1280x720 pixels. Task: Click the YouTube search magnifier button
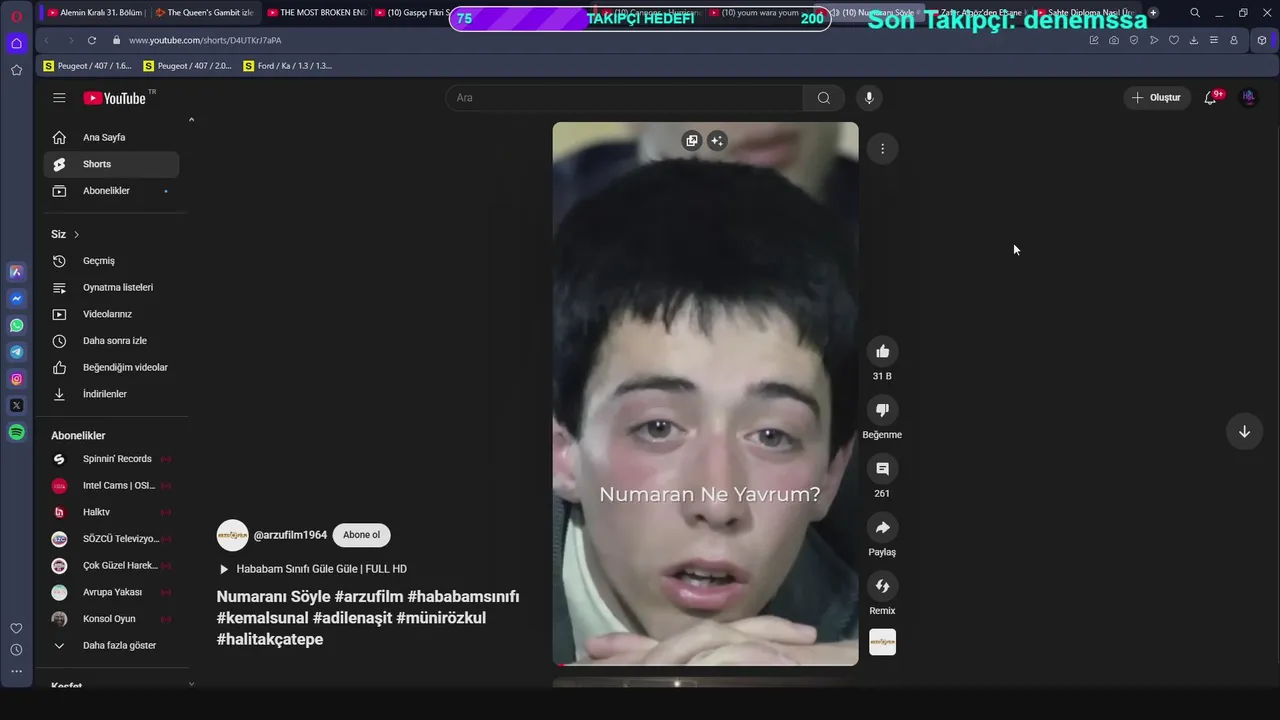coord(823,98)
